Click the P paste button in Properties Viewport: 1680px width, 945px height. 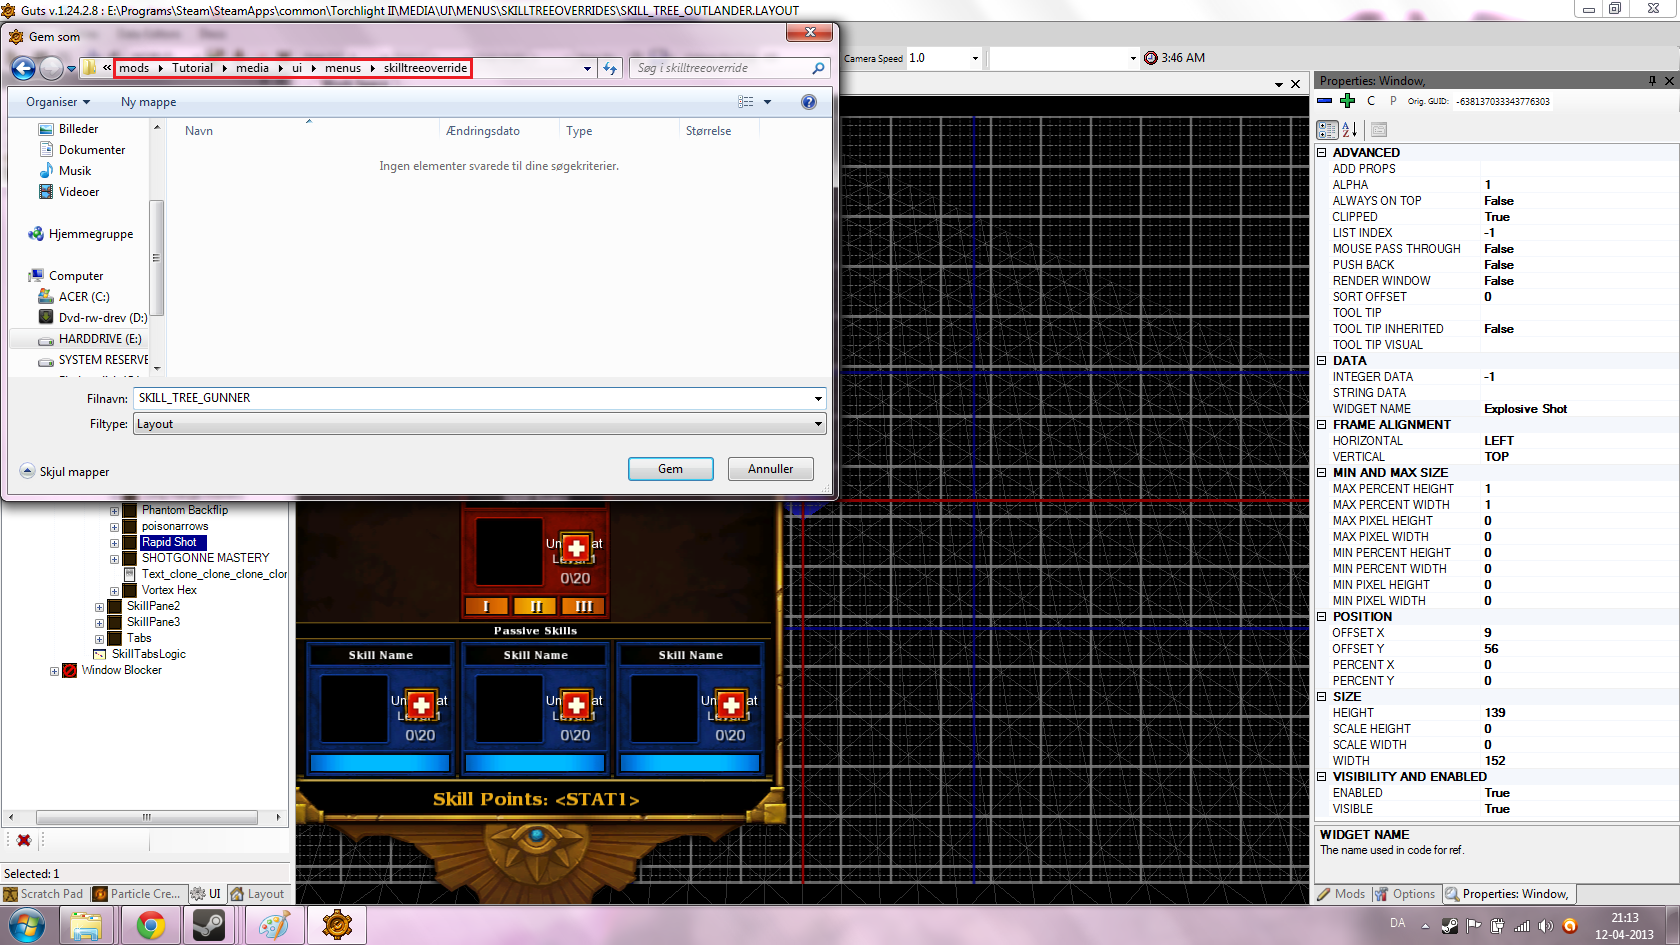click(x=1393, y=101)
